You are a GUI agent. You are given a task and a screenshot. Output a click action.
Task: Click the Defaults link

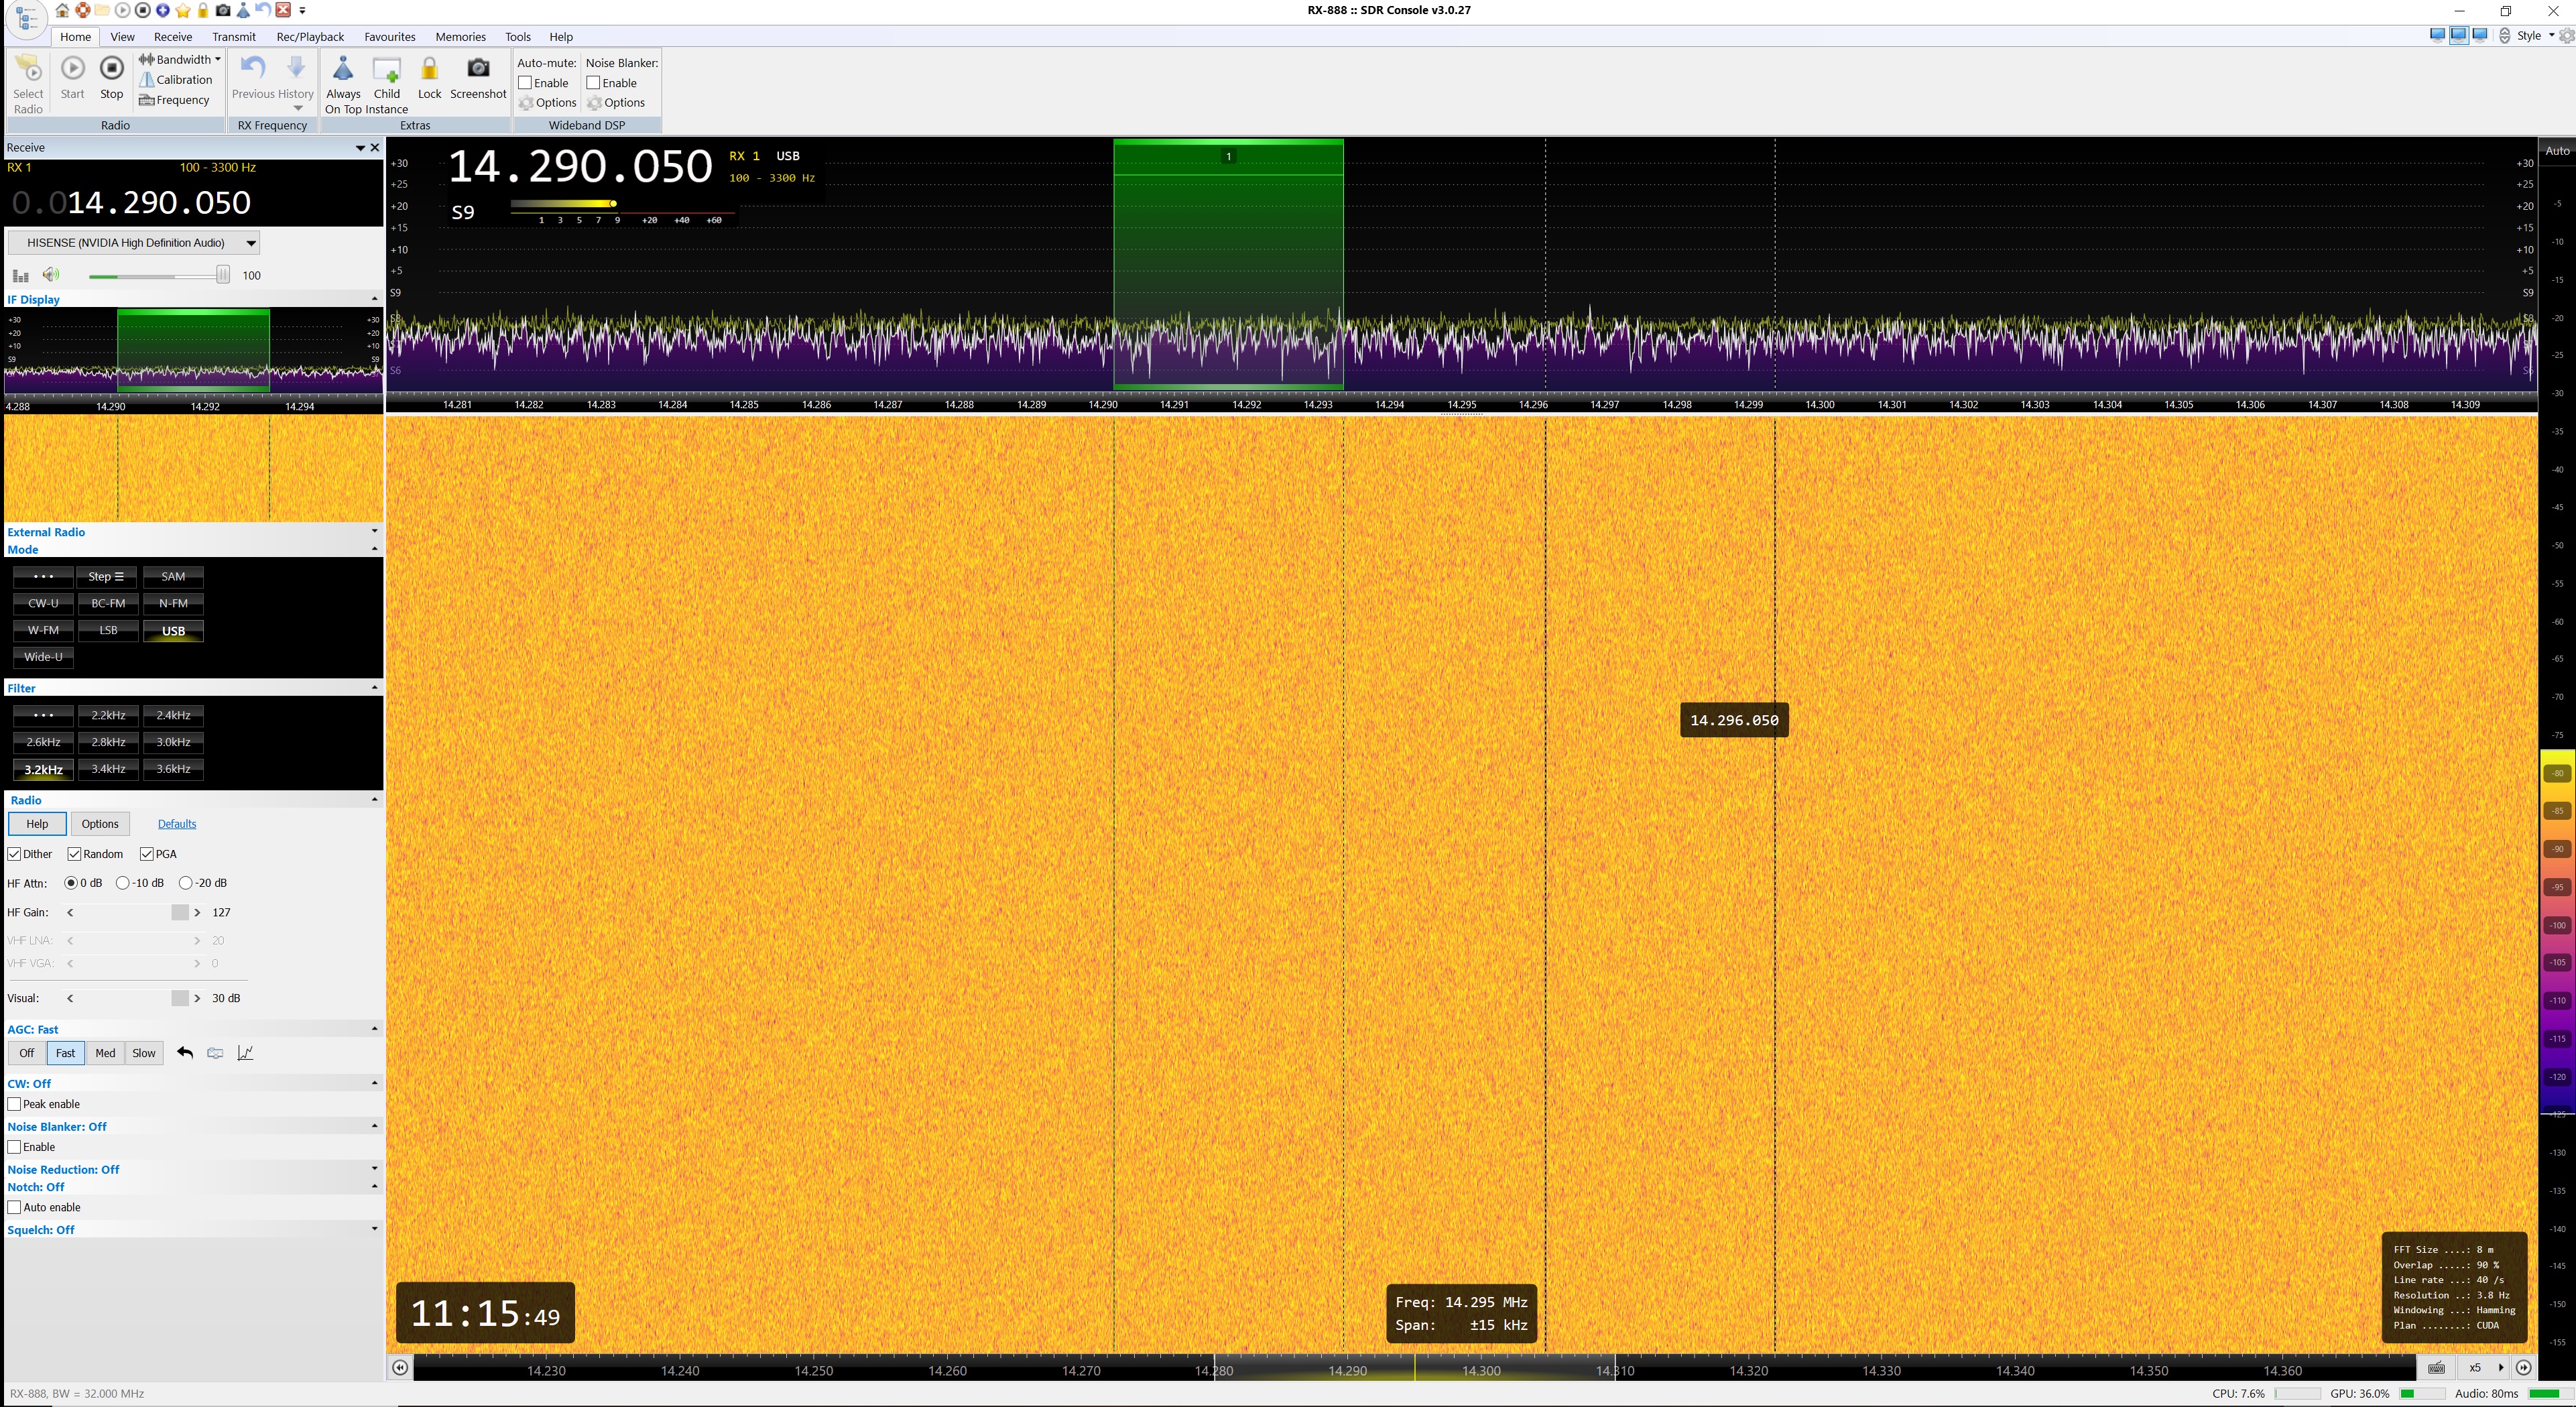(x=177, y=824)
